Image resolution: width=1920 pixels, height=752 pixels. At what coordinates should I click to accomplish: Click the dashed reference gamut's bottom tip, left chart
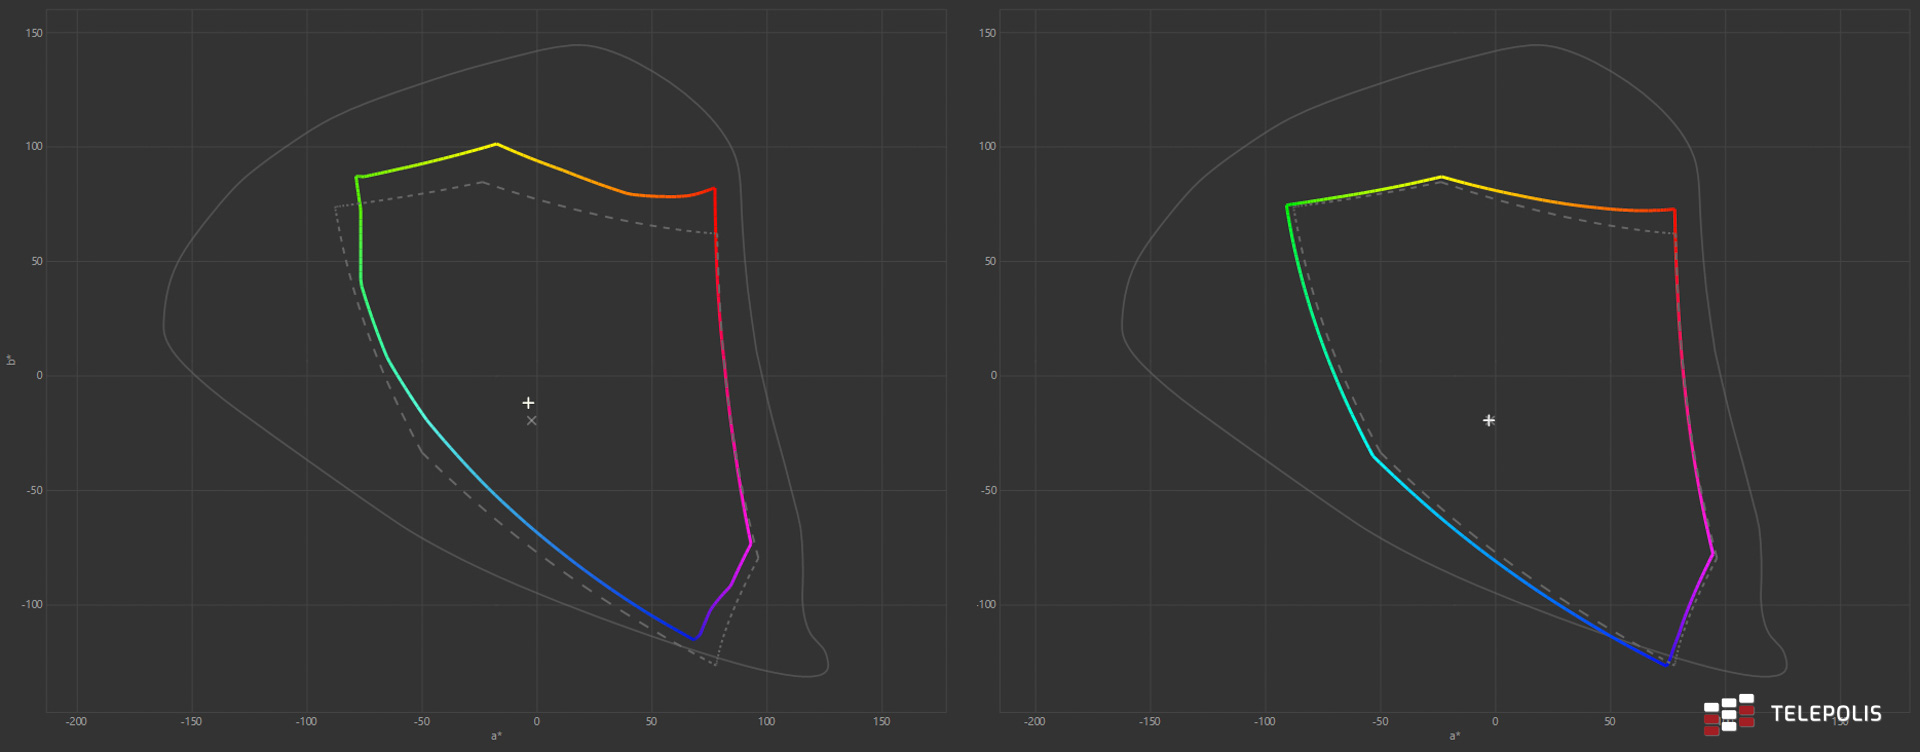716,665
